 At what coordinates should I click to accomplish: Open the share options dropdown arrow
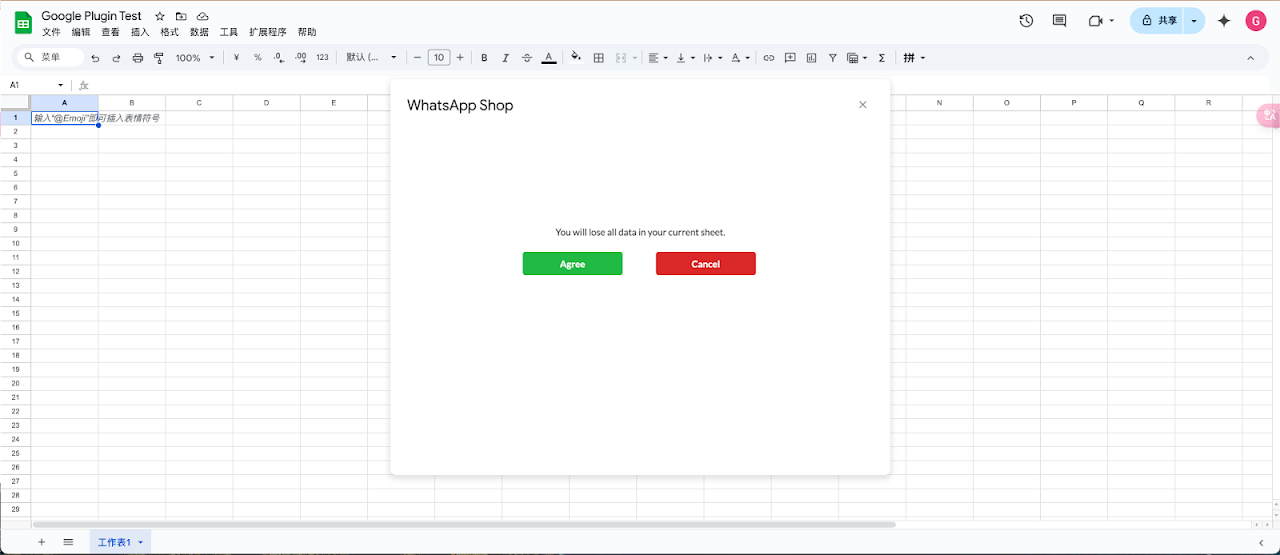click(x=1194, y=20)
